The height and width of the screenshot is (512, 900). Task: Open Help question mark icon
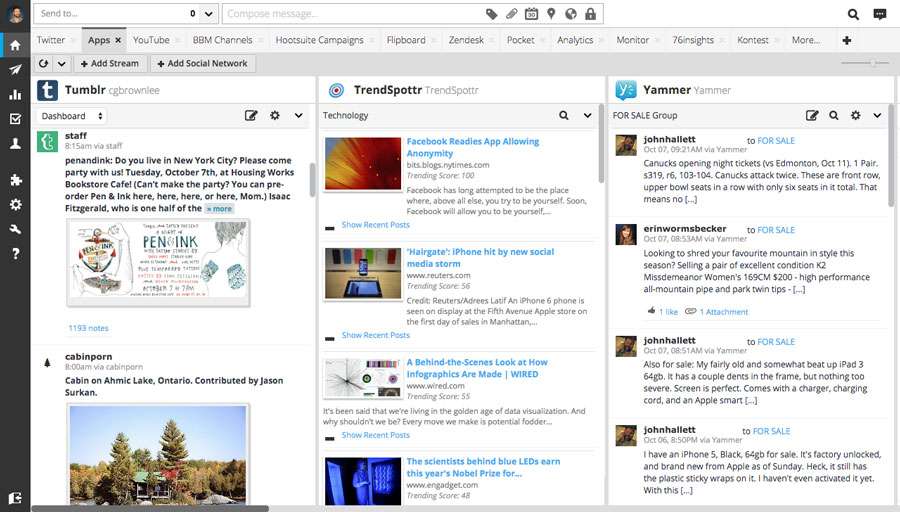15,254
